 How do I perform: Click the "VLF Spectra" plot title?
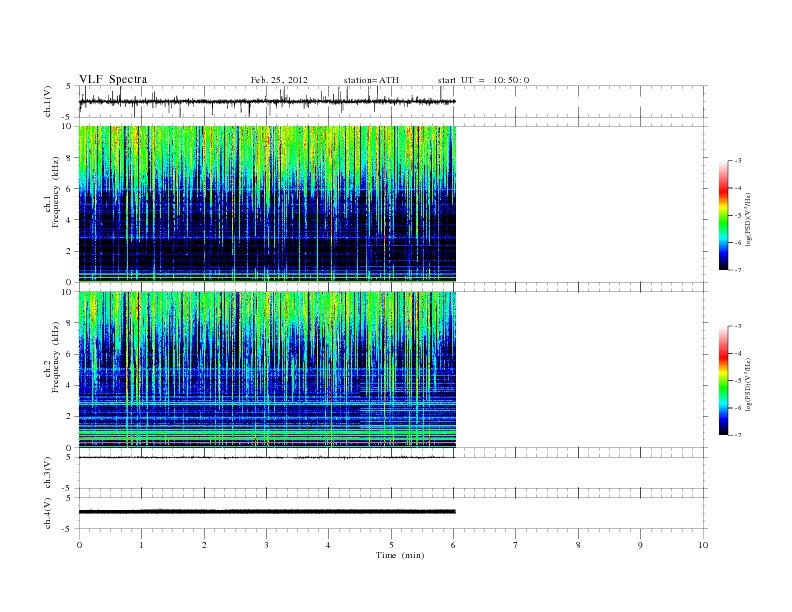coord(113,79)
